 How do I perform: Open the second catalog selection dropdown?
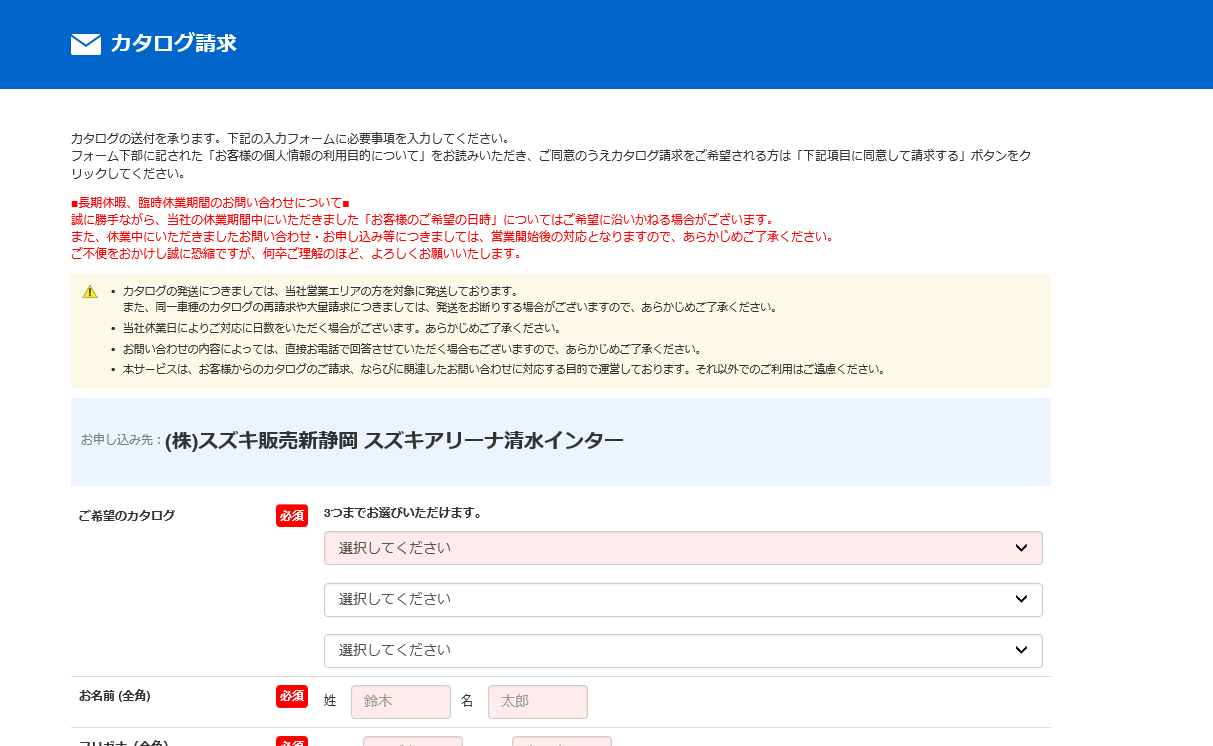(x=683, y=600)
